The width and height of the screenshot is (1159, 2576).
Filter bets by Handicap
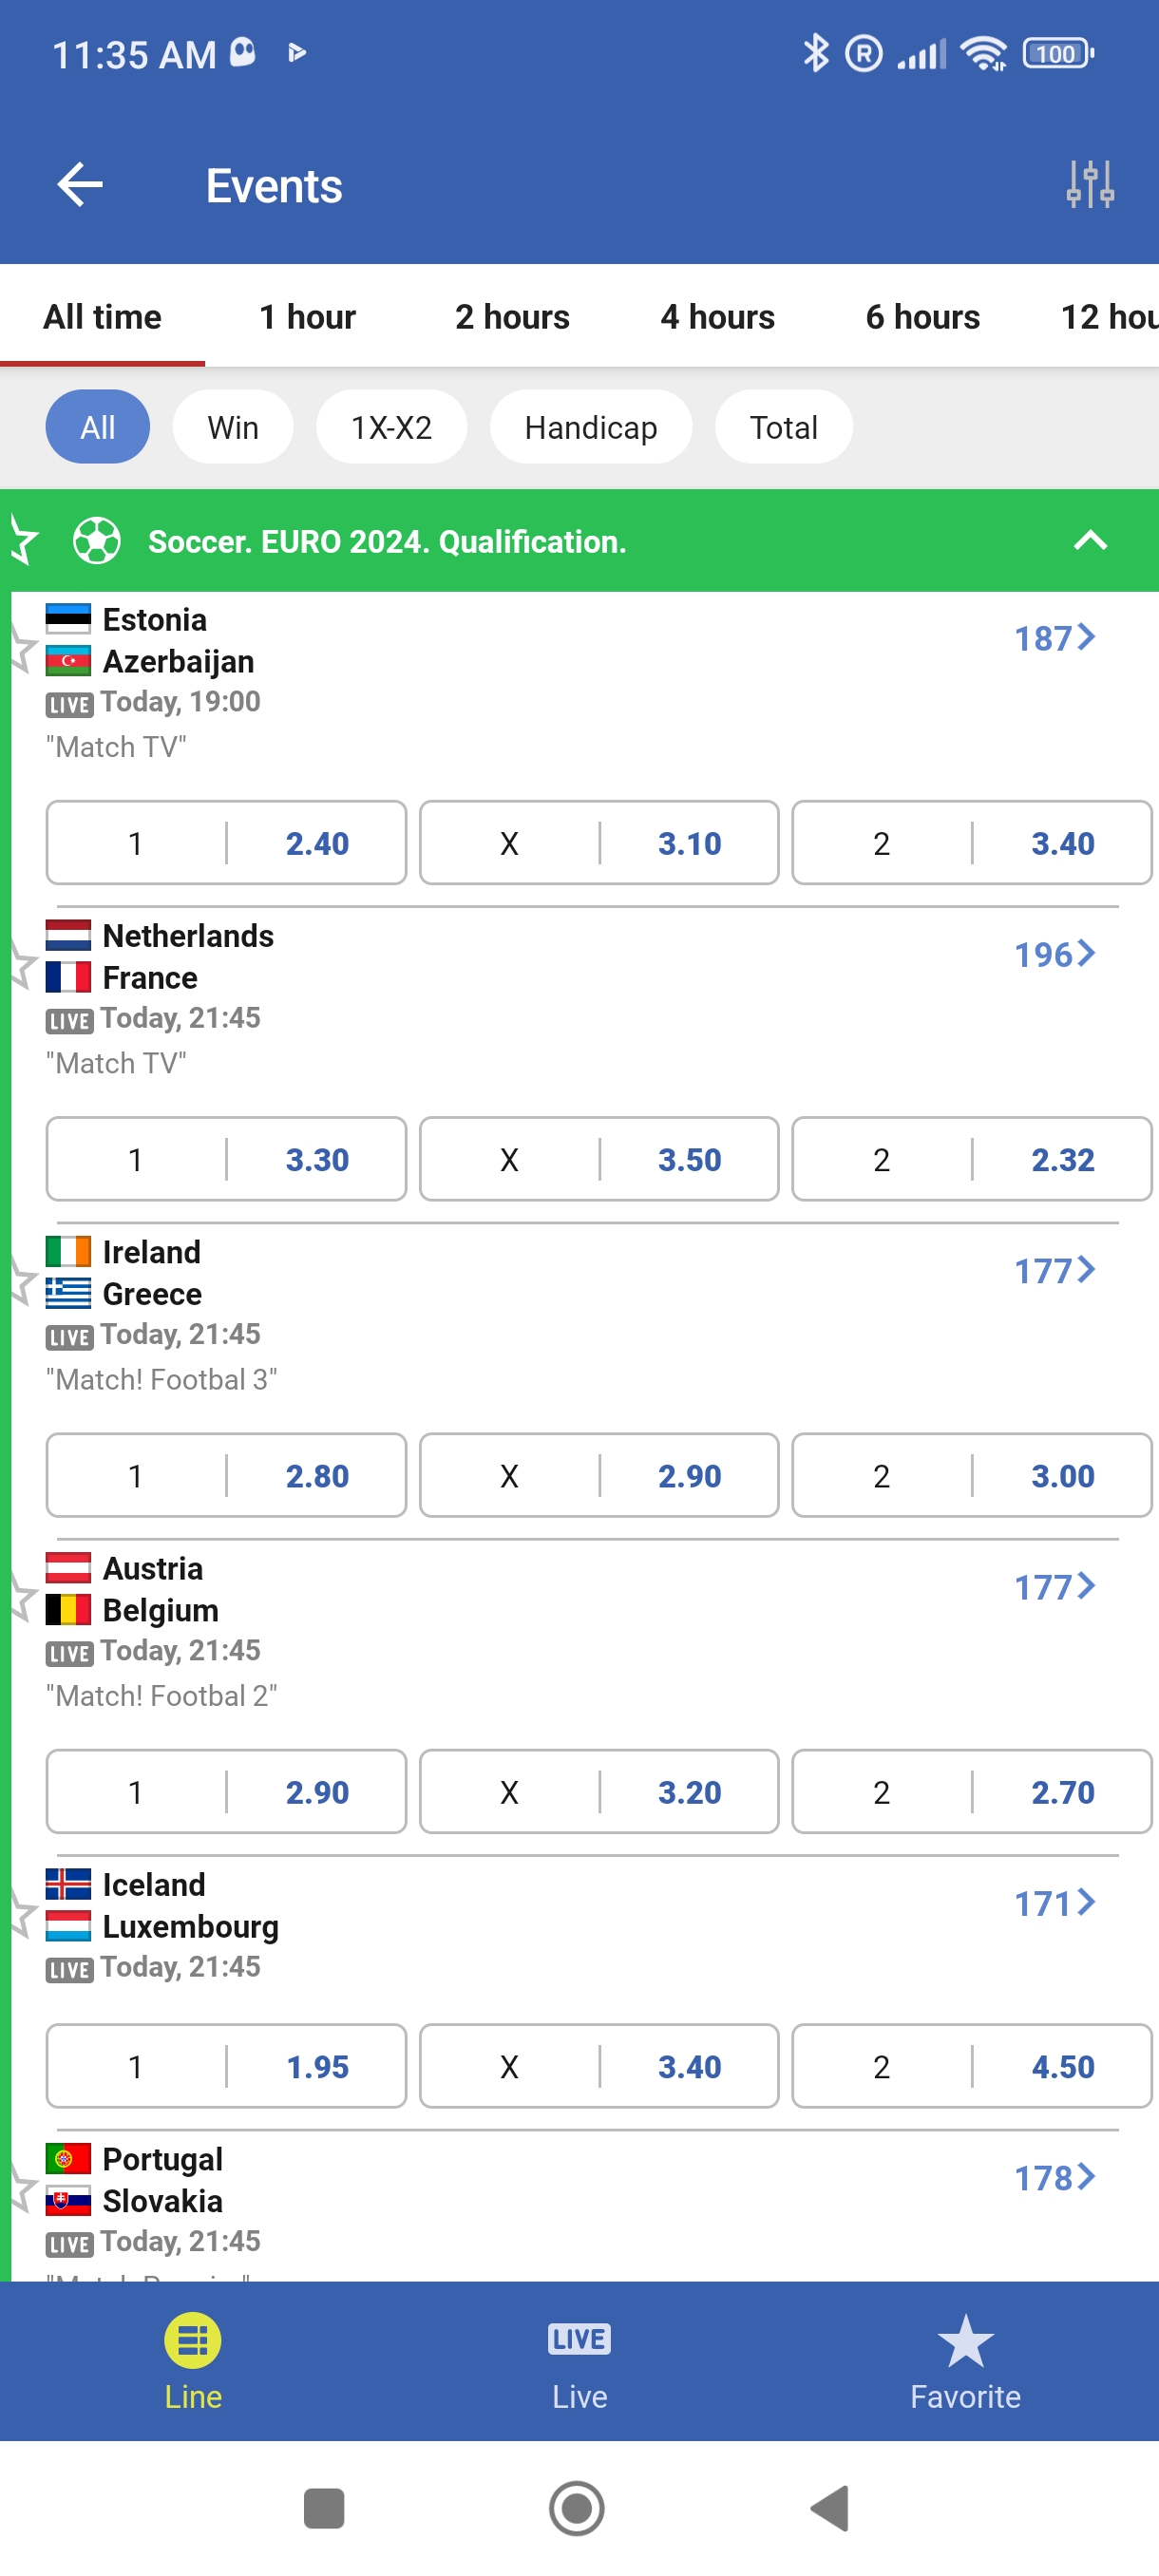coord(590,427)
